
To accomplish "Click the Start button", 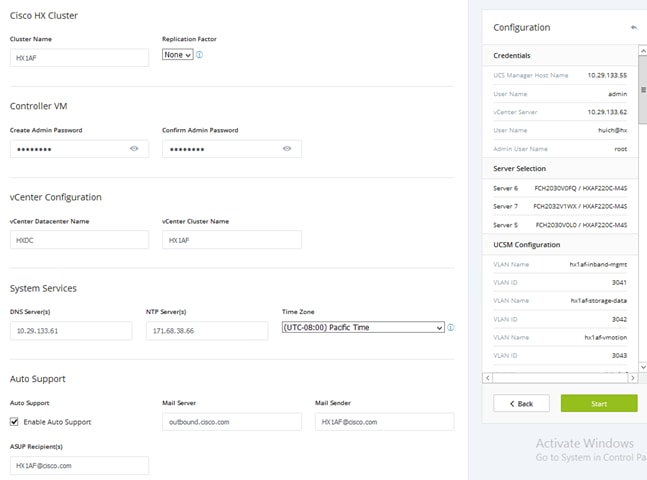I will tap(599, 403).
